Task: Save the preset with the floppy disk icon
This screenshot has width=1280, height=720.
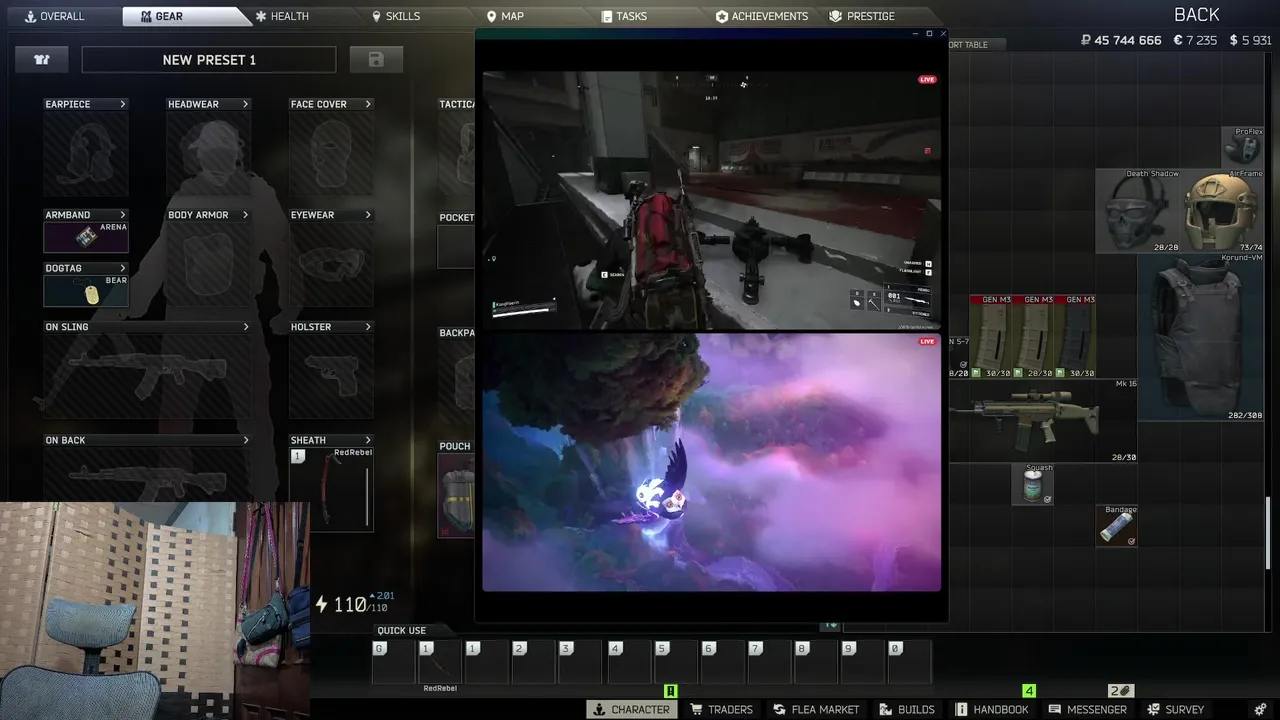Action: click(376, 60)
